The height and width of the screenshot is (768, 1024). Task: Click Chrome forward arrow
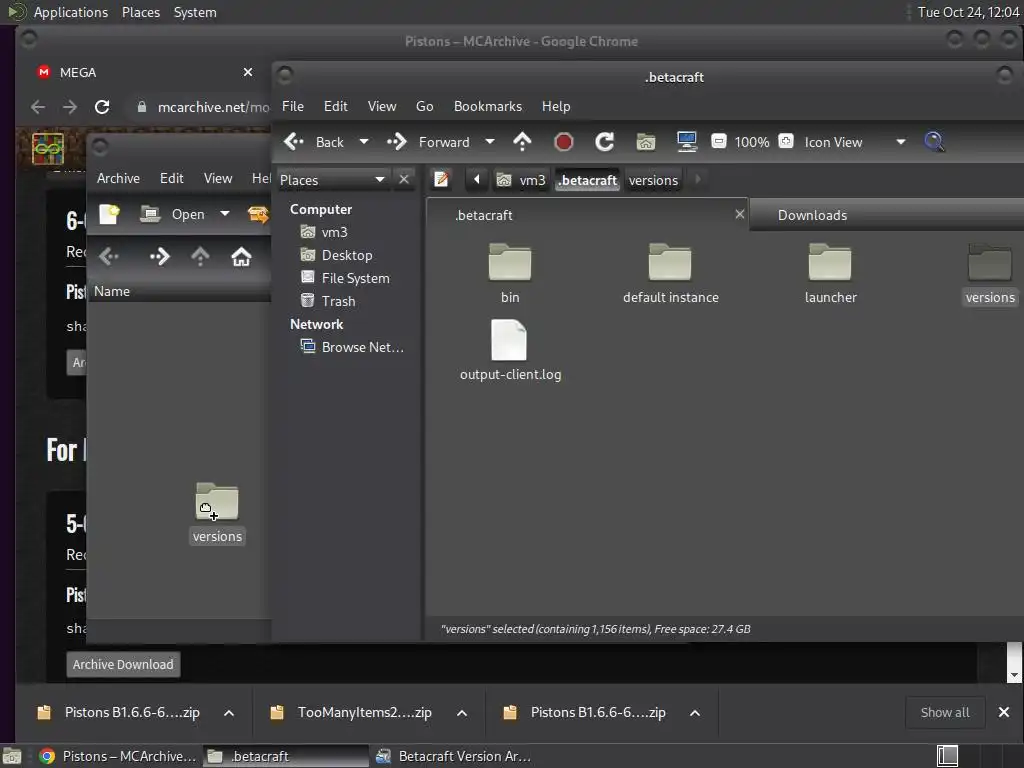pyautogui.click(x=70, y=107)
